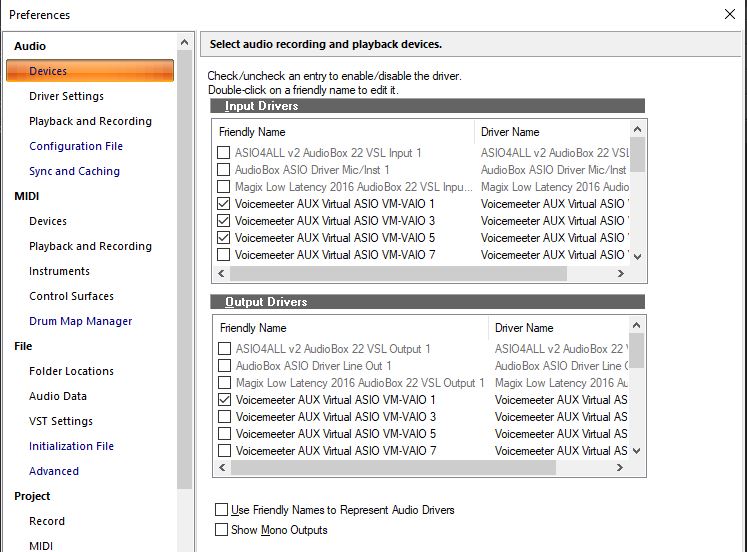This screenshot has height=552, width=747.
Task: Enable Magix Low Latency 2016 input driver
Action: pos(223,187)
